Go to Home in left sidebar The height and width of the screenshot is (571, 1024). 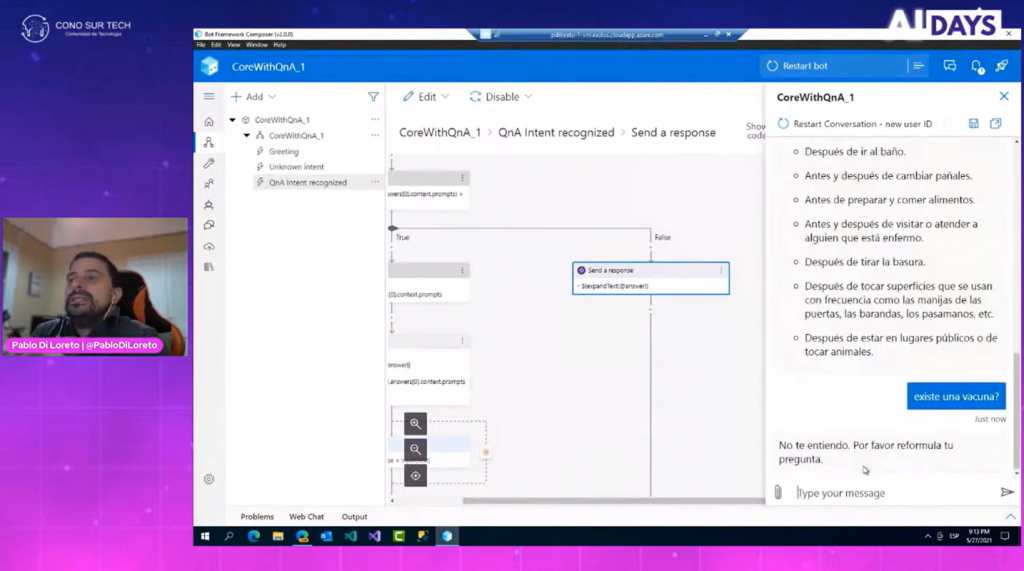(x=209, y=122)
